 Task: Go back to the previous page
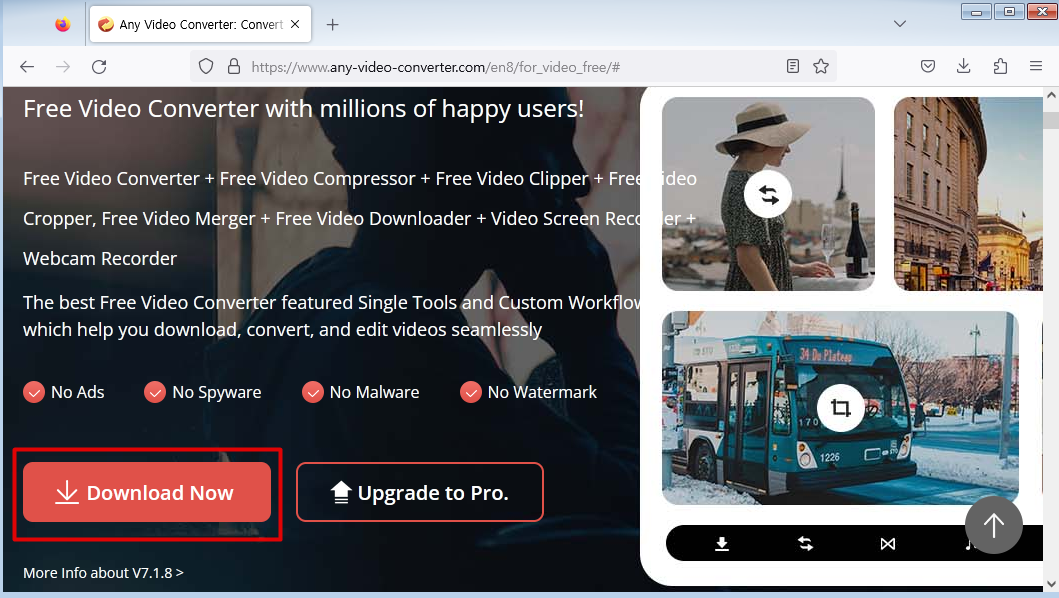[27, 66]
